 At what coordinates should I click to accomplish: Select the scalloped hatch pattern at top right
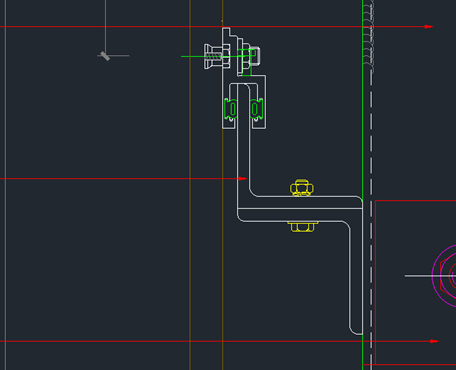[368, 35]
